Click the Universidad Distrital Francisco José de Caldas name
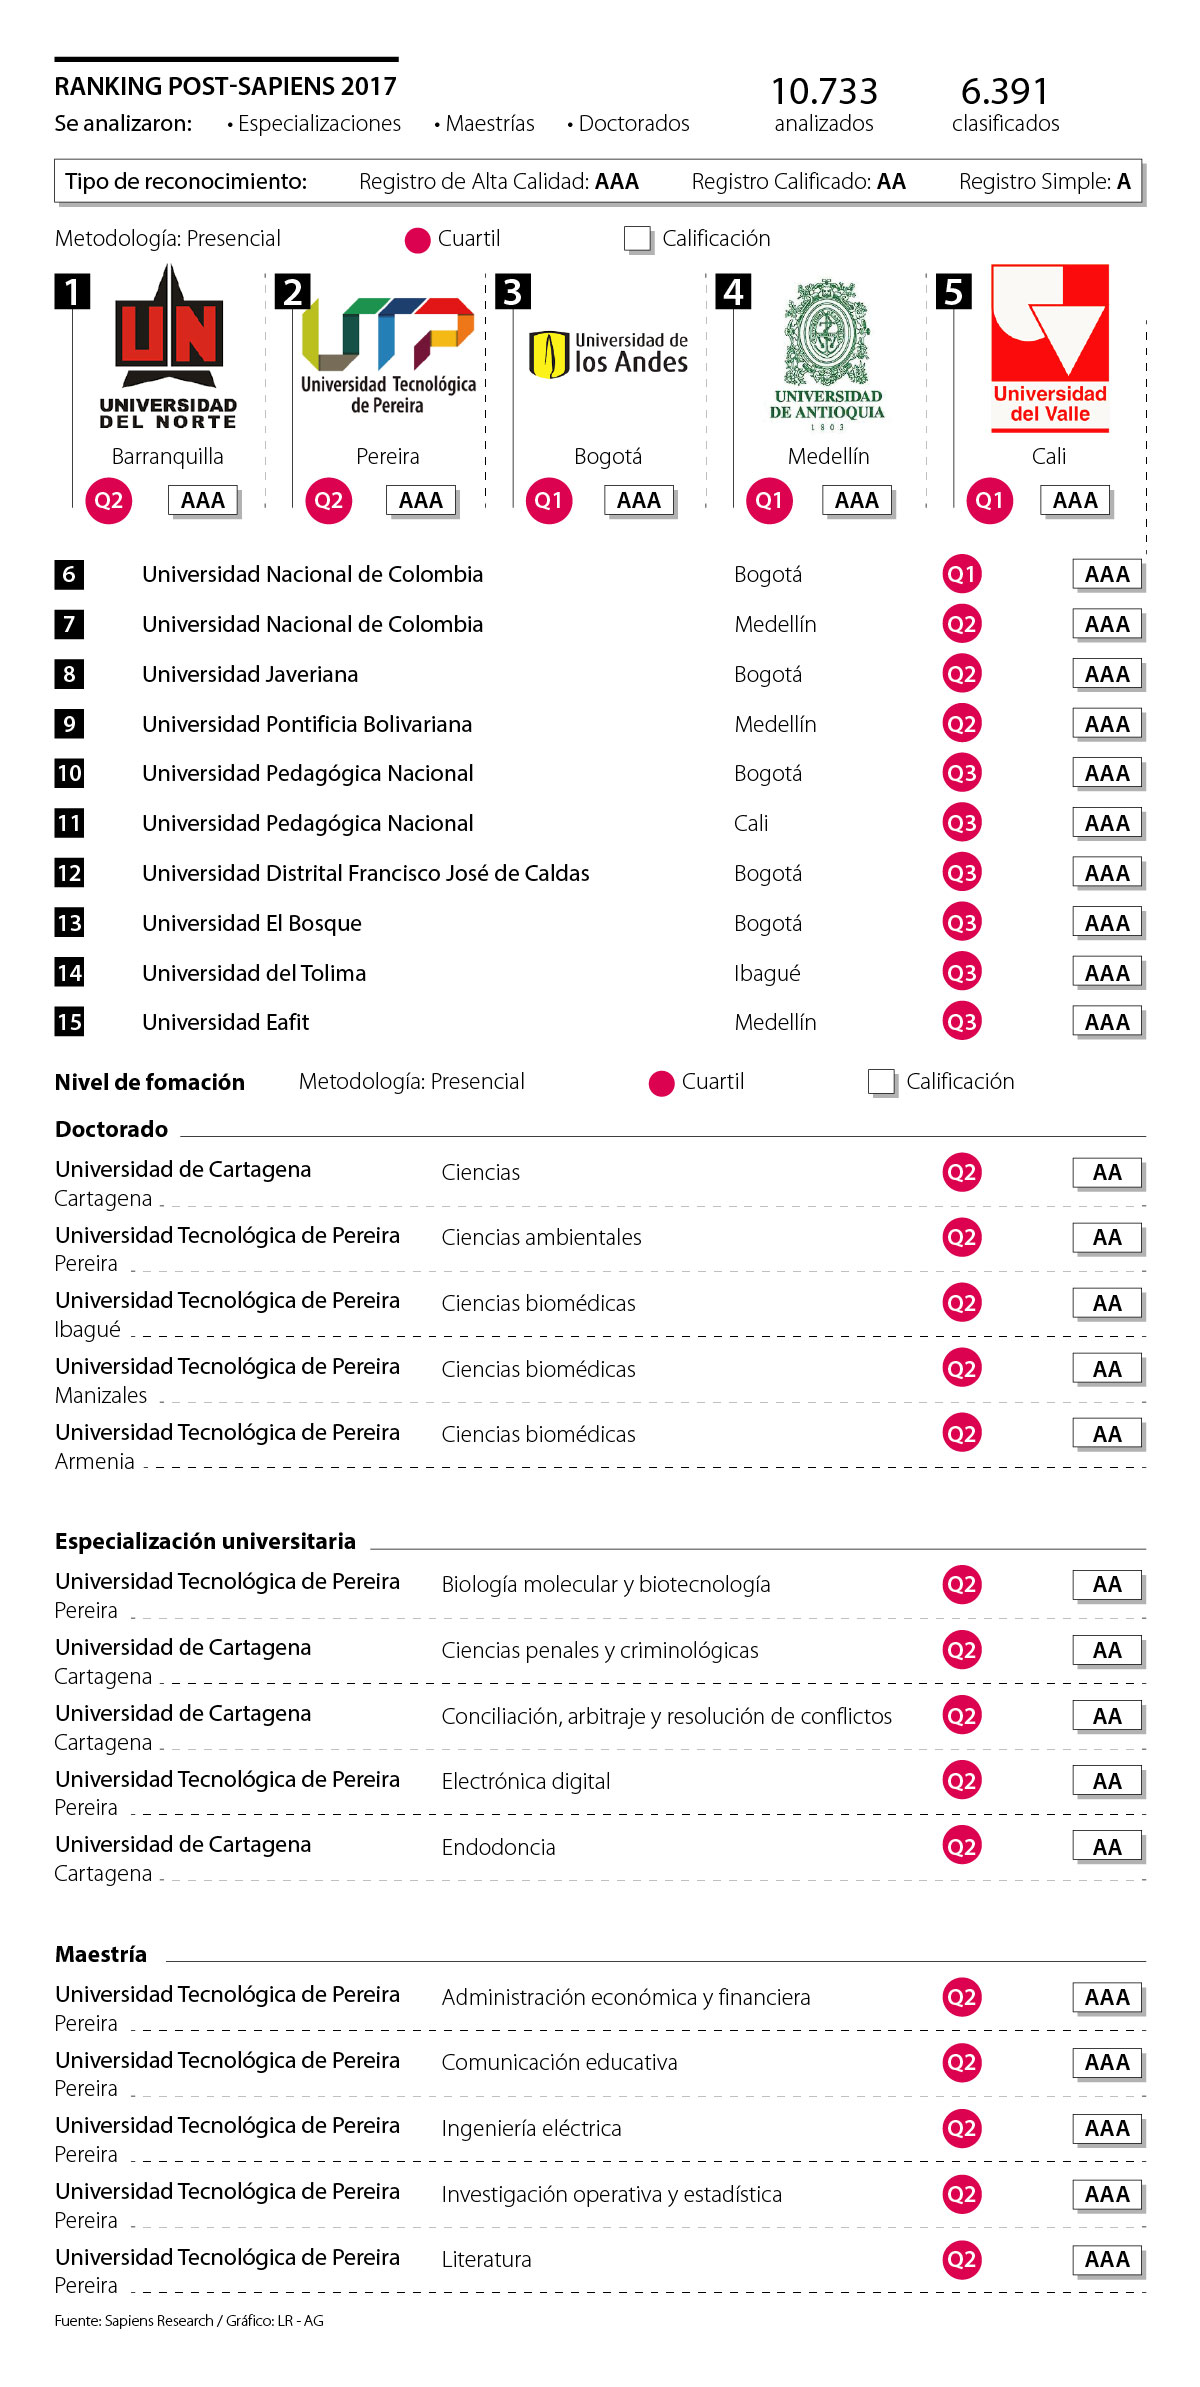This screenshot has height=2387, width=1200. [365, 873]
